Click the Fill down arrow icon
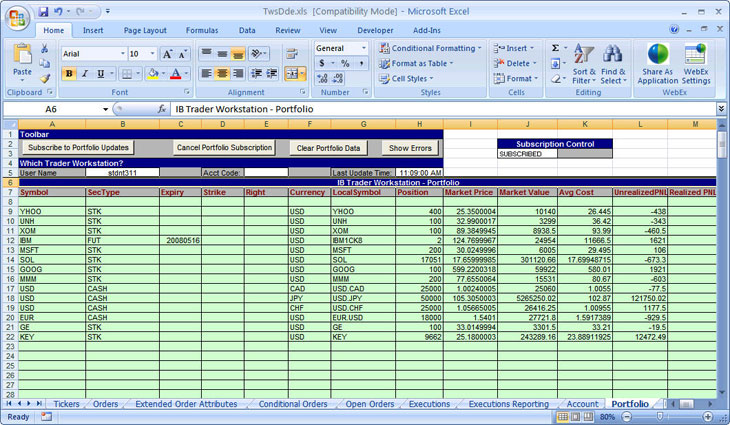This screenshot has width=730, height=425. [555, 63]
